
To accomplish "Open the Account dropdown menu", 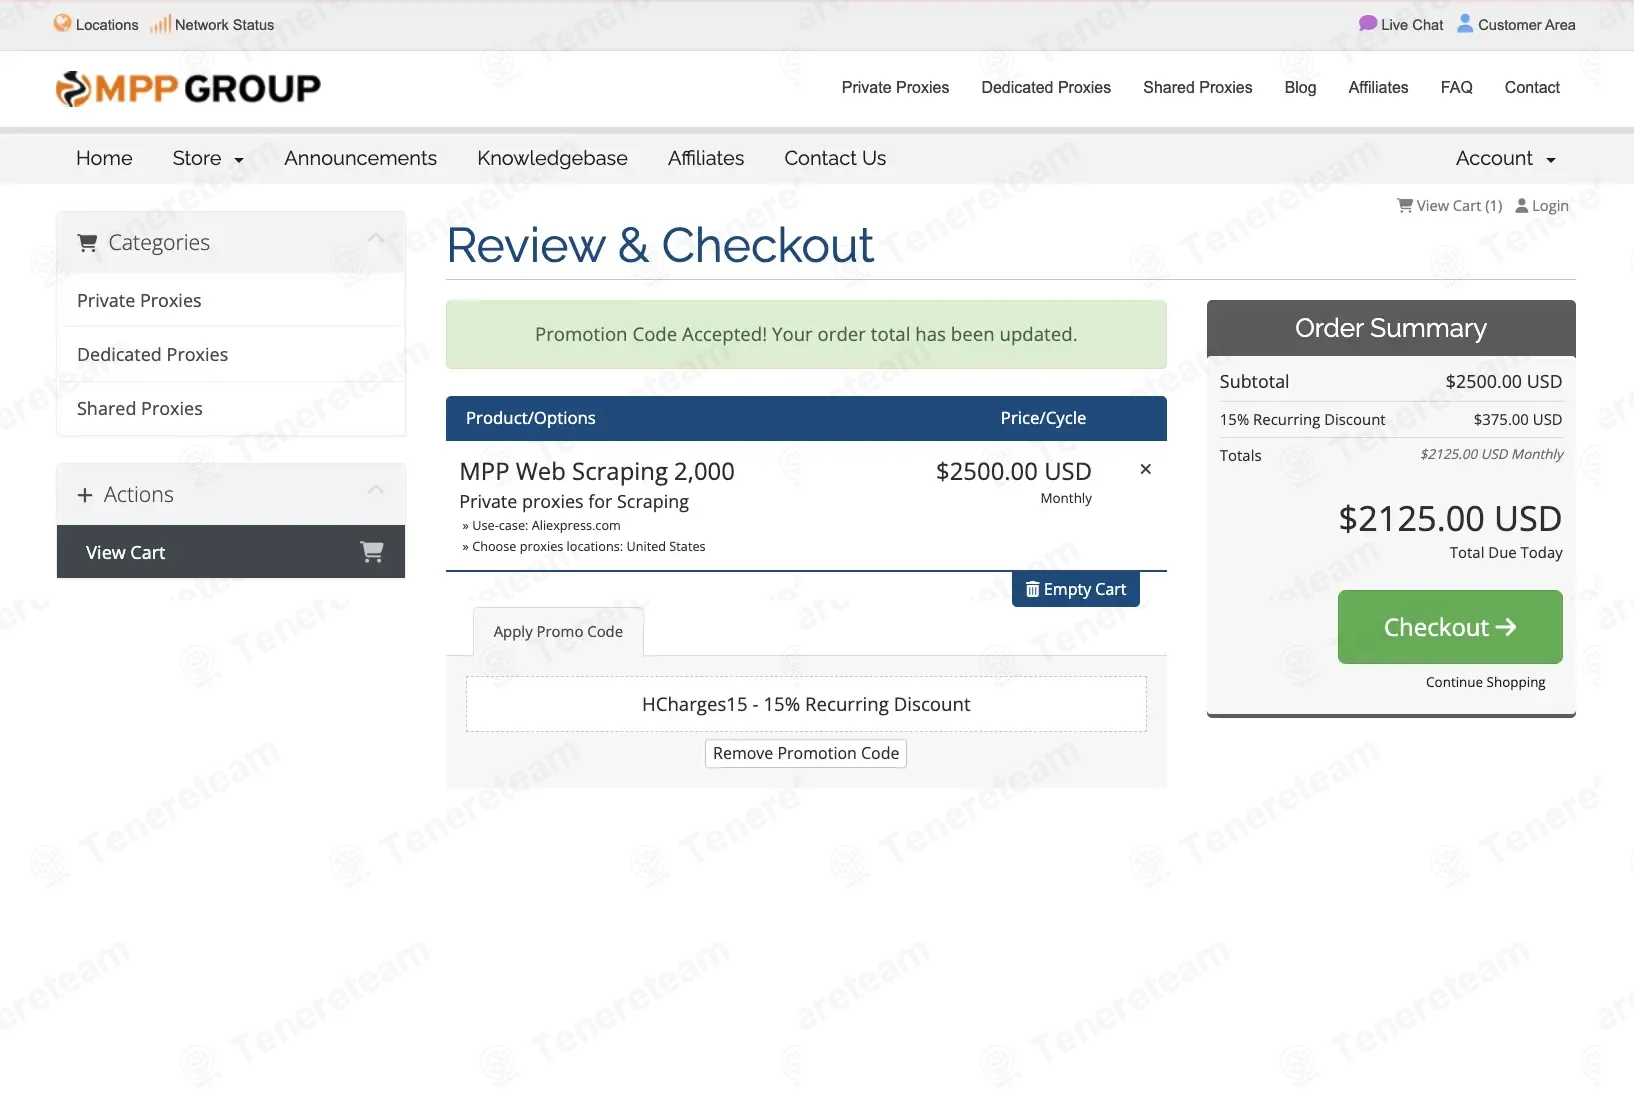I will (1505, 158).
